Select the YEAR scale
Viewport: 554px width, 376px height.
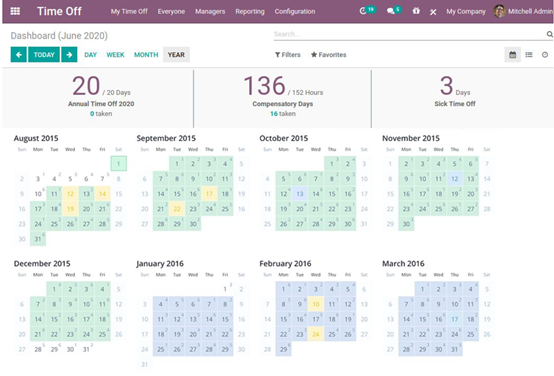tap(176, 54)
